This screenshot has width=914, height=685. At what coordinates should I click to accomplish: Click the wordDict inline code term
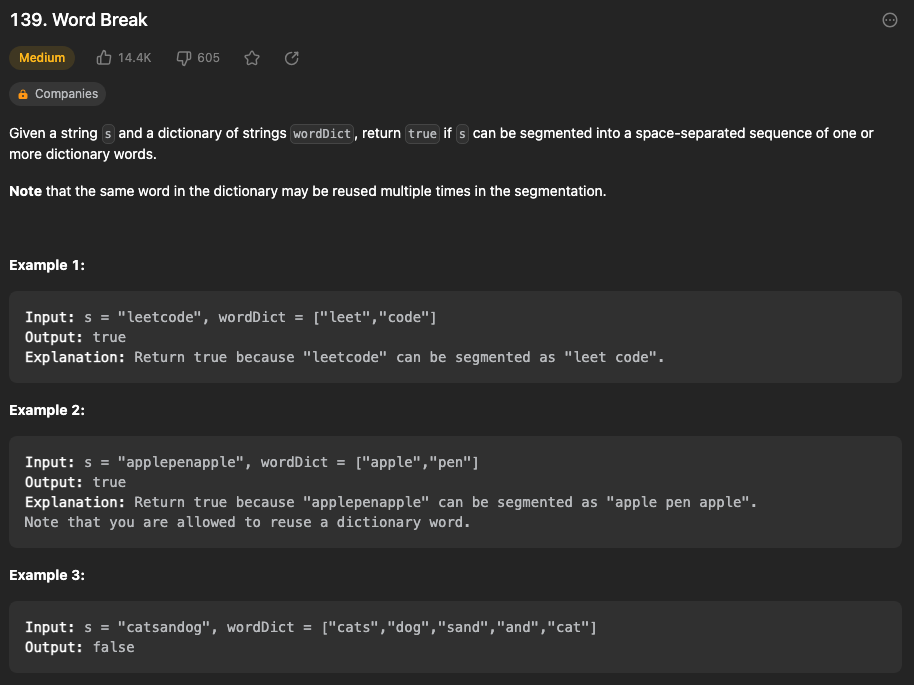(322, 134)
